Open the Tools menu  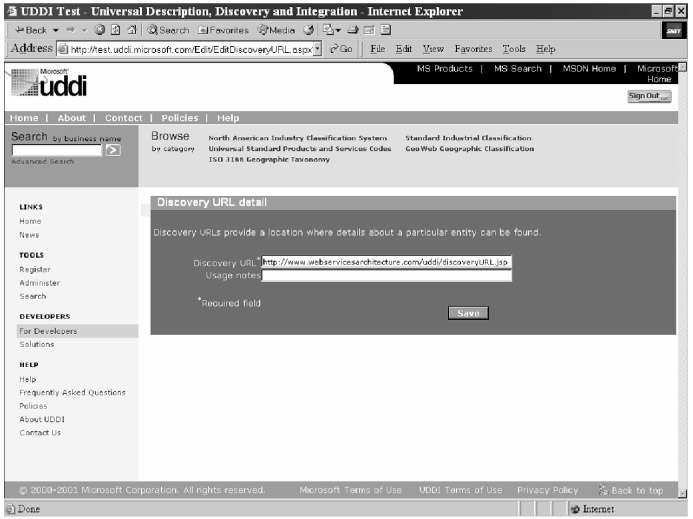click(514, 49)
